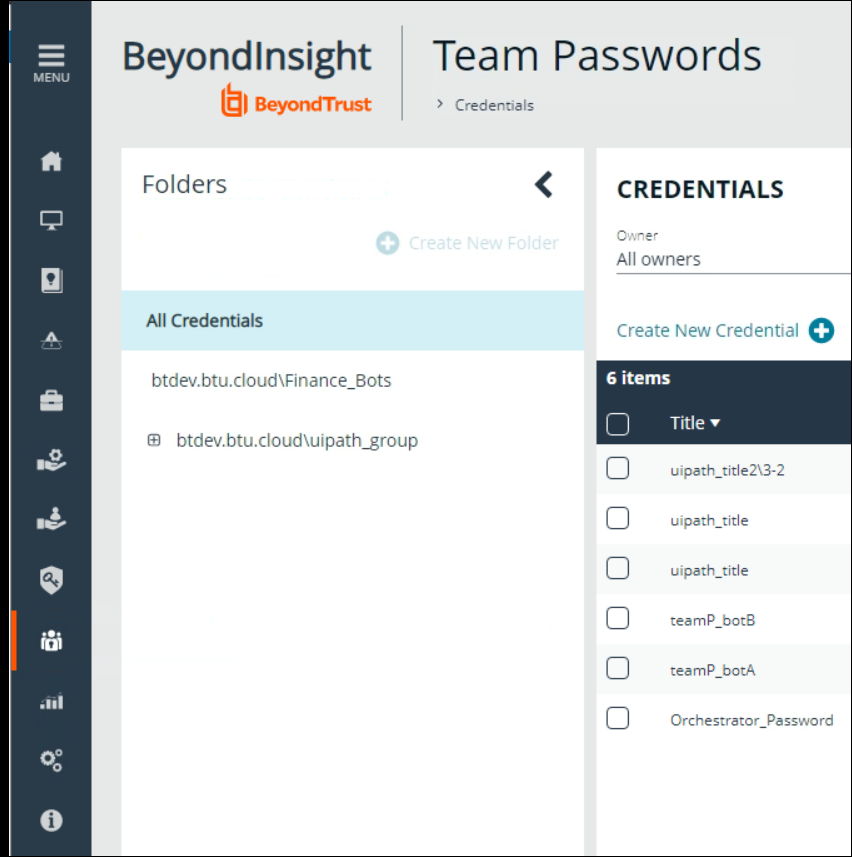
Task: Open the Configuration gears icon
Action: 50,760
